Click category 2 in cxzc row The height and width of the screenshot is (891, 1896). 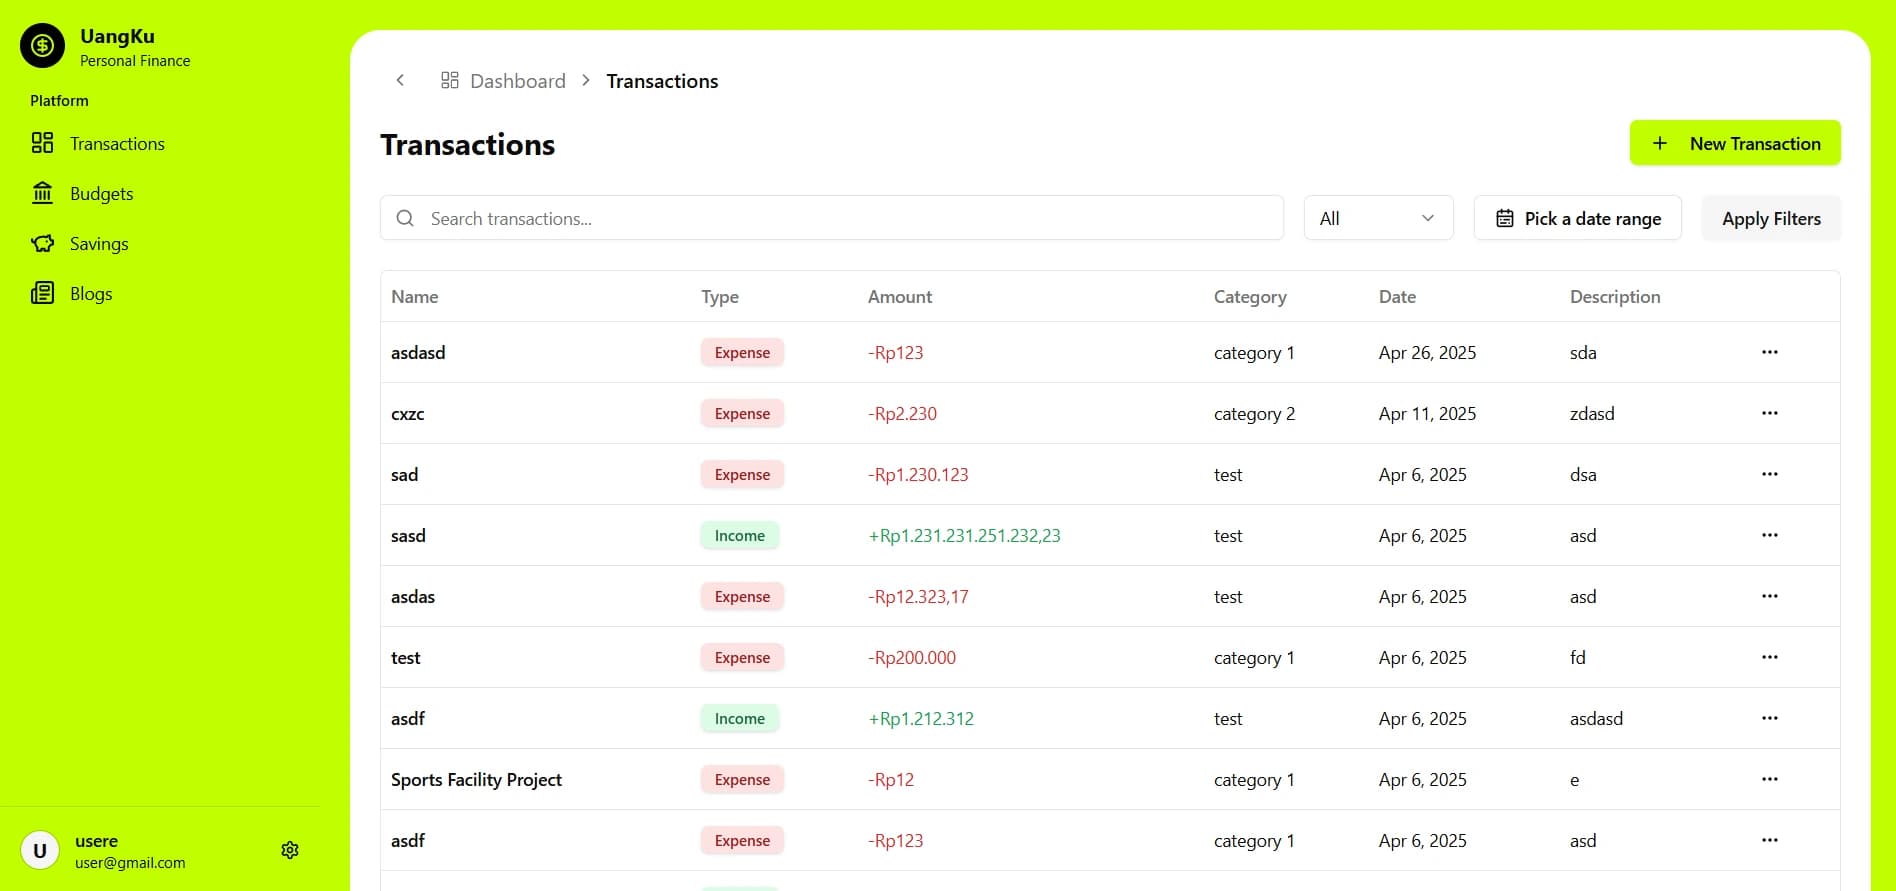tap(1254, 414)
